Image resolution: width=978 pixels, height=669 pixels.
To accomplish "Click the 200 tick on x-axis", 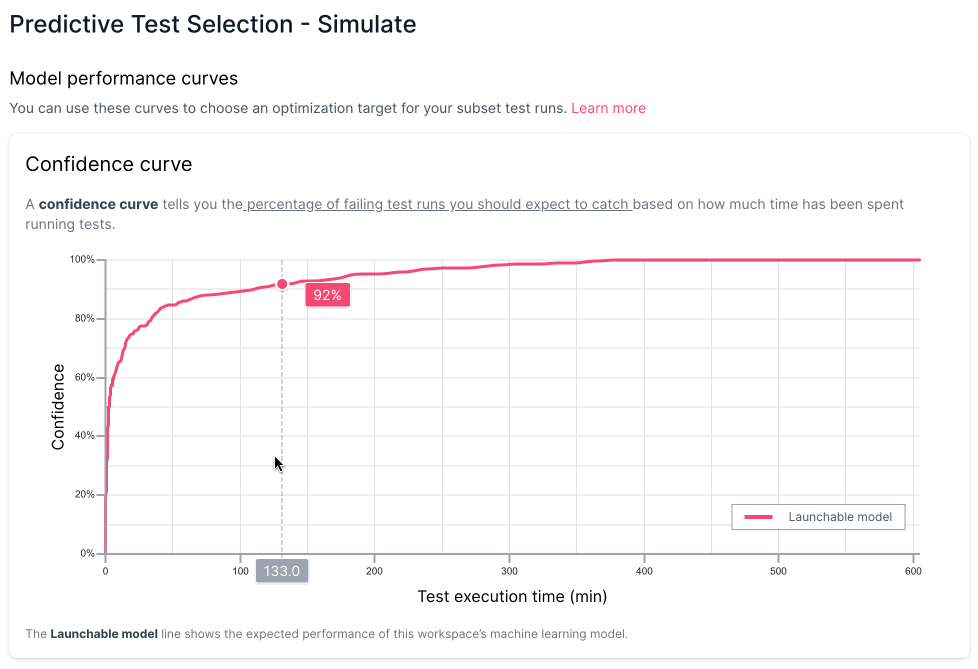I will pyautogui.click(x=374, y=571).
